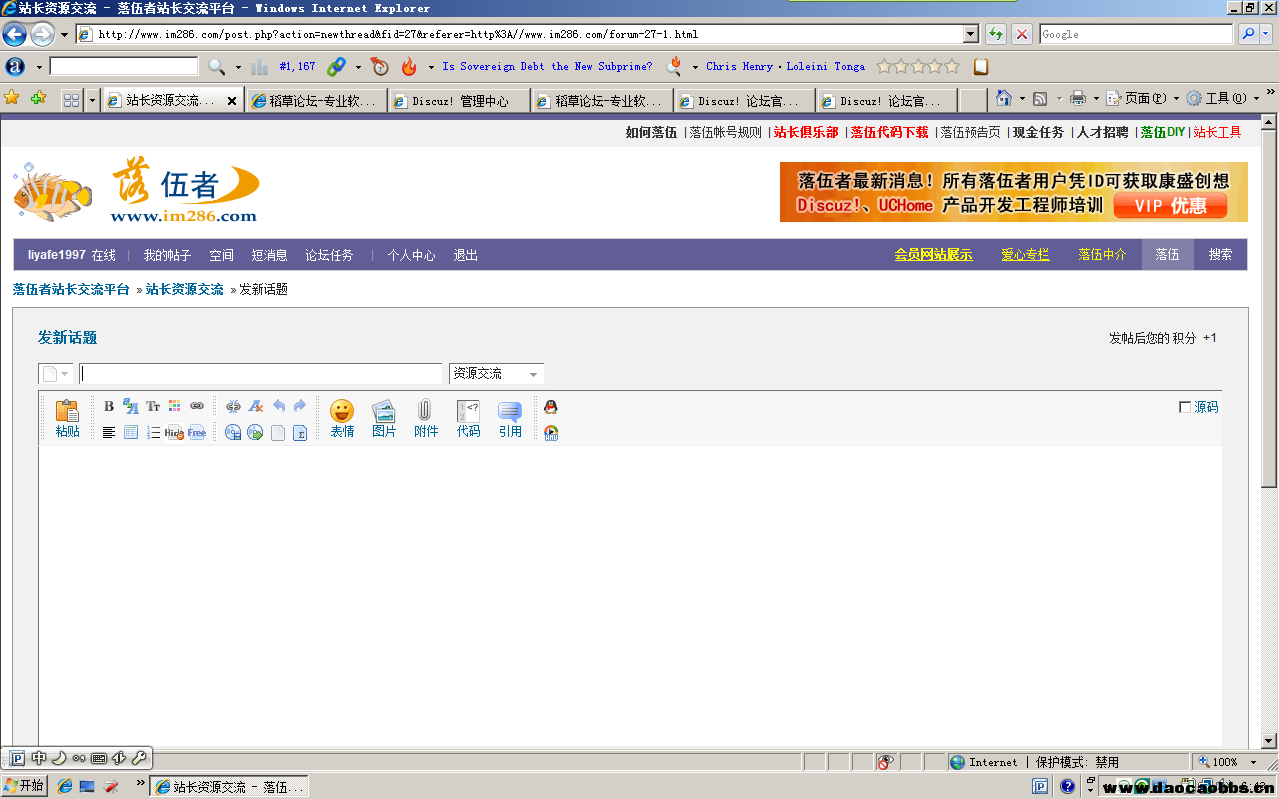This screenshot has height=799, width=1279.
Task: Enable the 源码 source mode checkbox
Action: 1185,407
